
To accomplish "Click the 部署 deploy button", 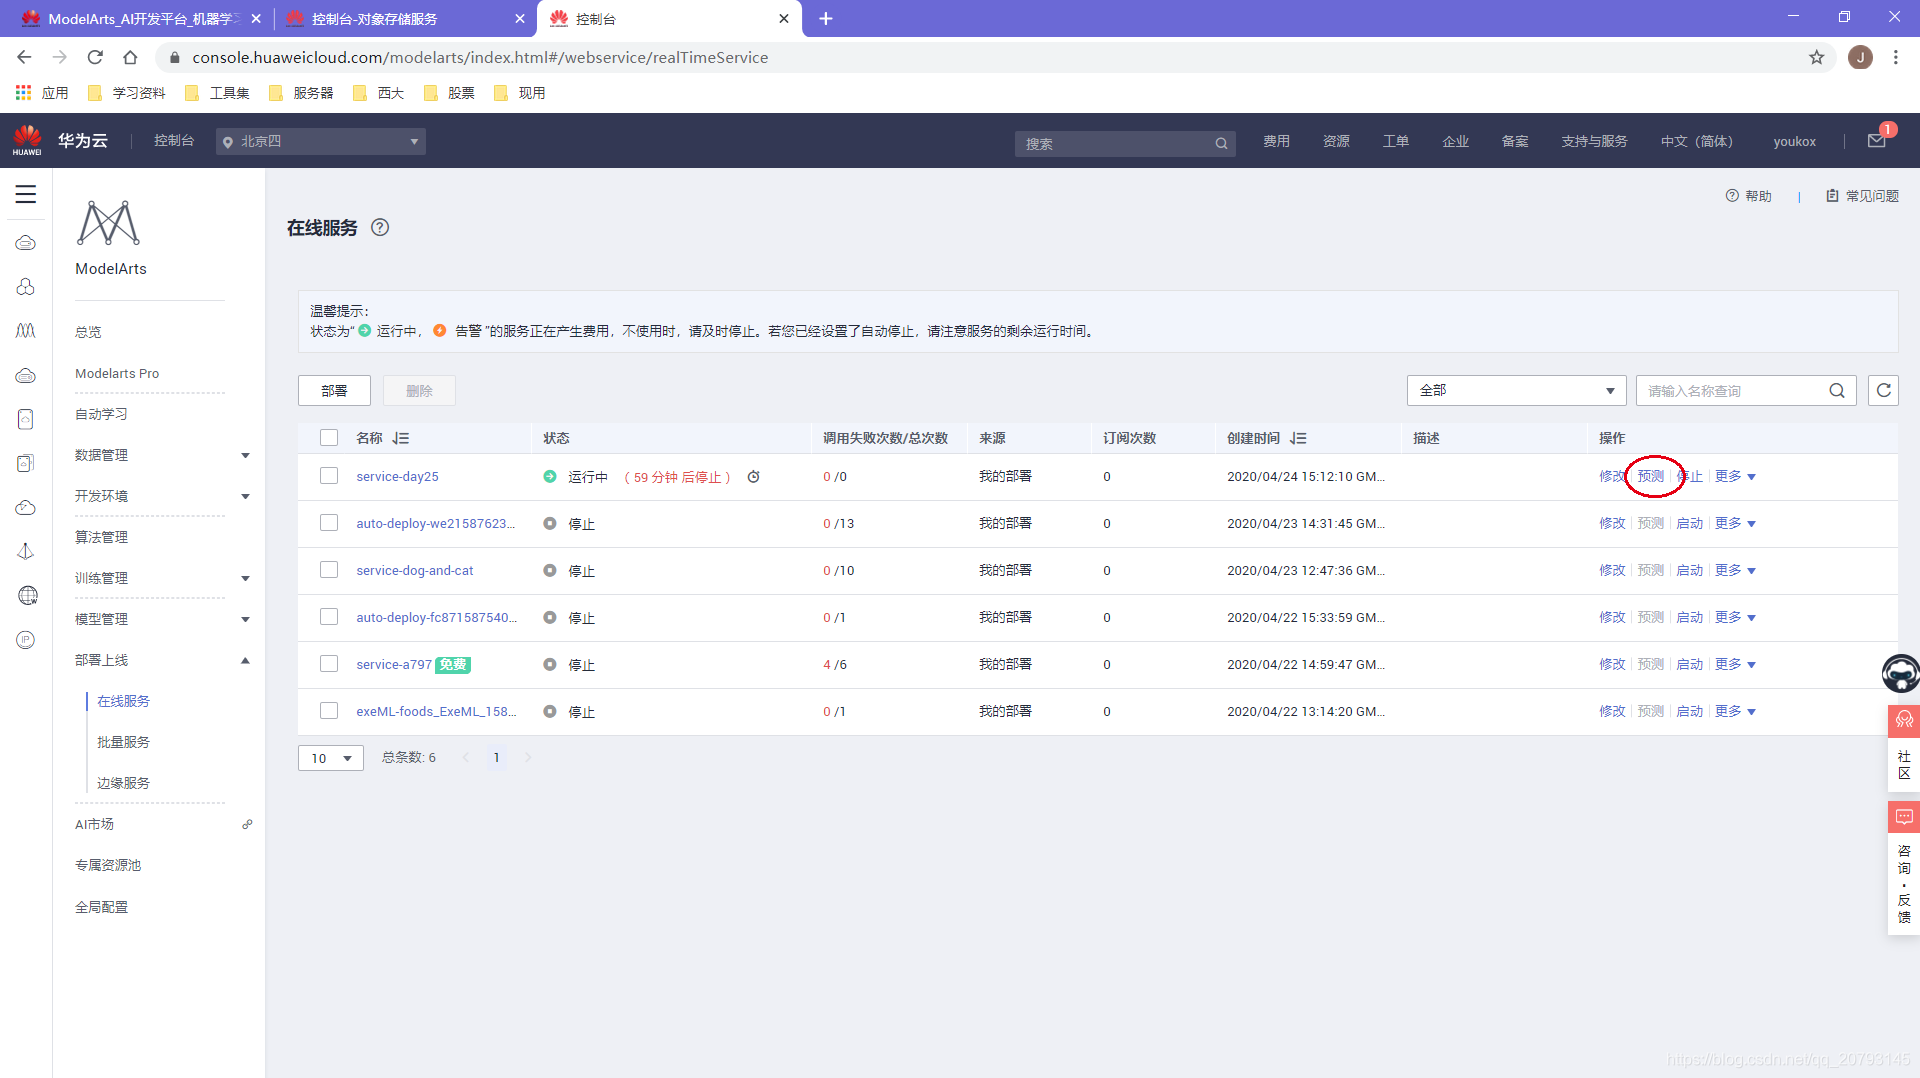I will [x=334, y=390].
